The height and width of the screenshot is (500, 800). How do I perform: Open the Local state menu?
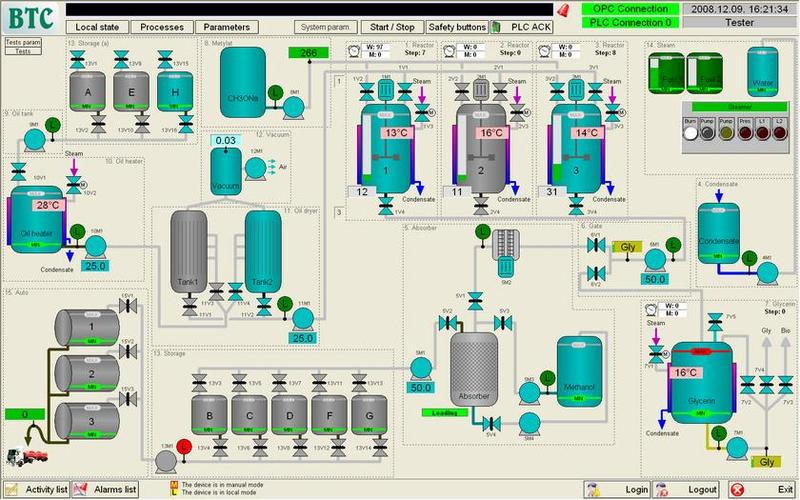pyautogui.click(x=100, y=27)
